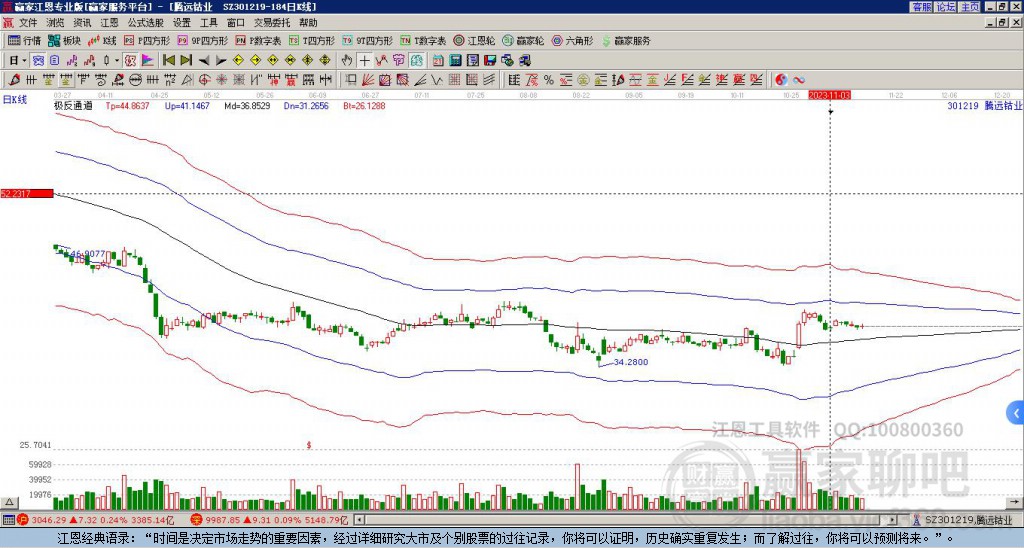Select the circle with horizontal line tool
Image resolution: width=1024 pixels, height=548 pixels.
coord(135,80)
